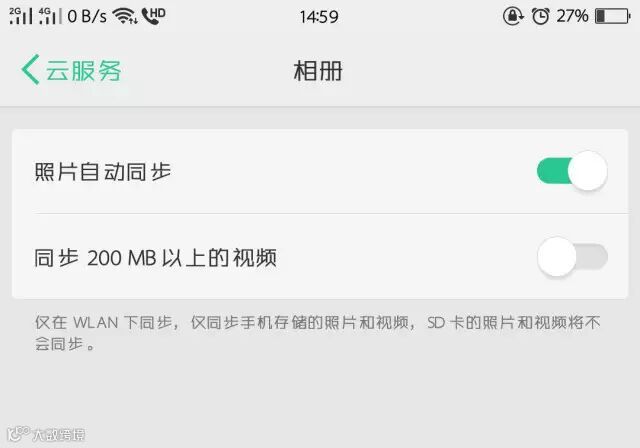Tap the 2G signal strength icon

[x=21, y=16]
